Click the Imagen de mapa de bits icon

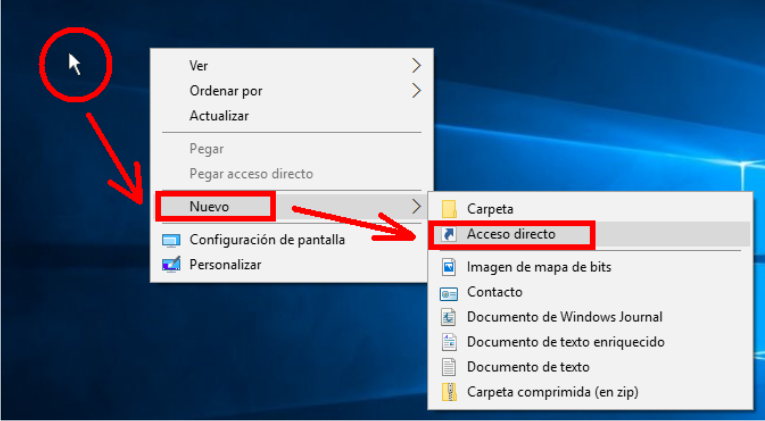(x=449, y=267)
